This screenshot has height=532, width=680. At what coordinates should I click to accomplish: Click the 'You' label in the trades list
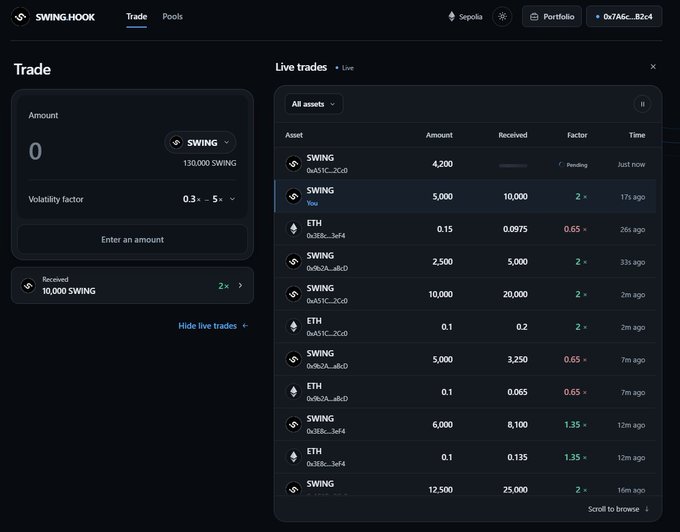coord(312,203)
